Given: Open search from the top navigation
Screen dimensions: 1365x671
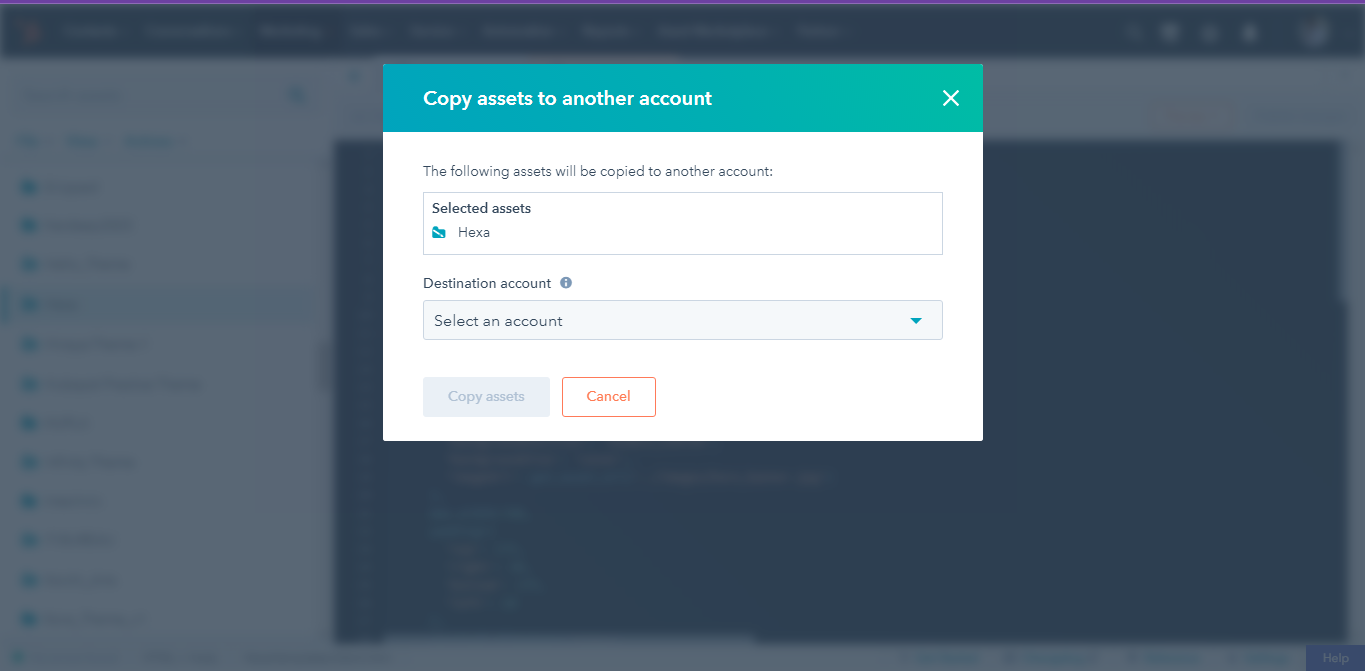Looking at the screenshot, I should tap(1133, 33).
